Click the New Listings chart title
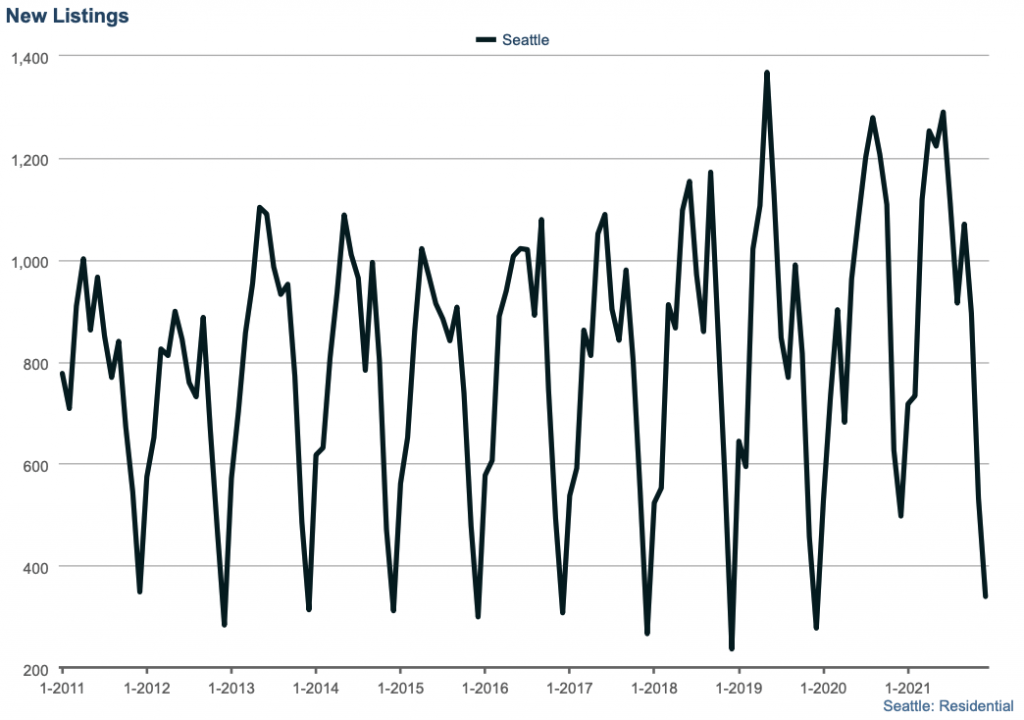Viewport: 1024px width, 720px height. [67, 16]
